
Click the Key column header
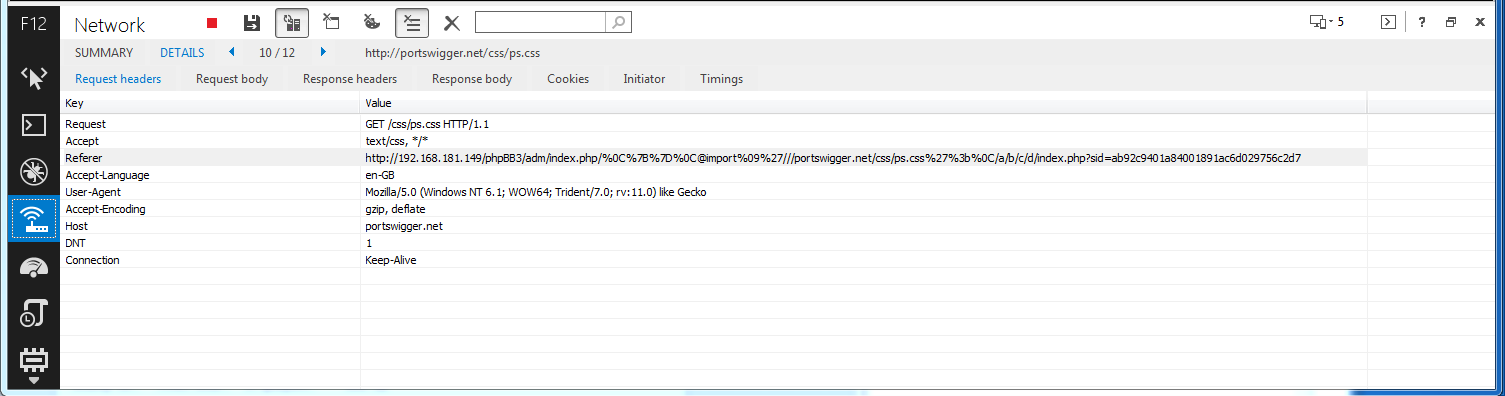(210, 103)
